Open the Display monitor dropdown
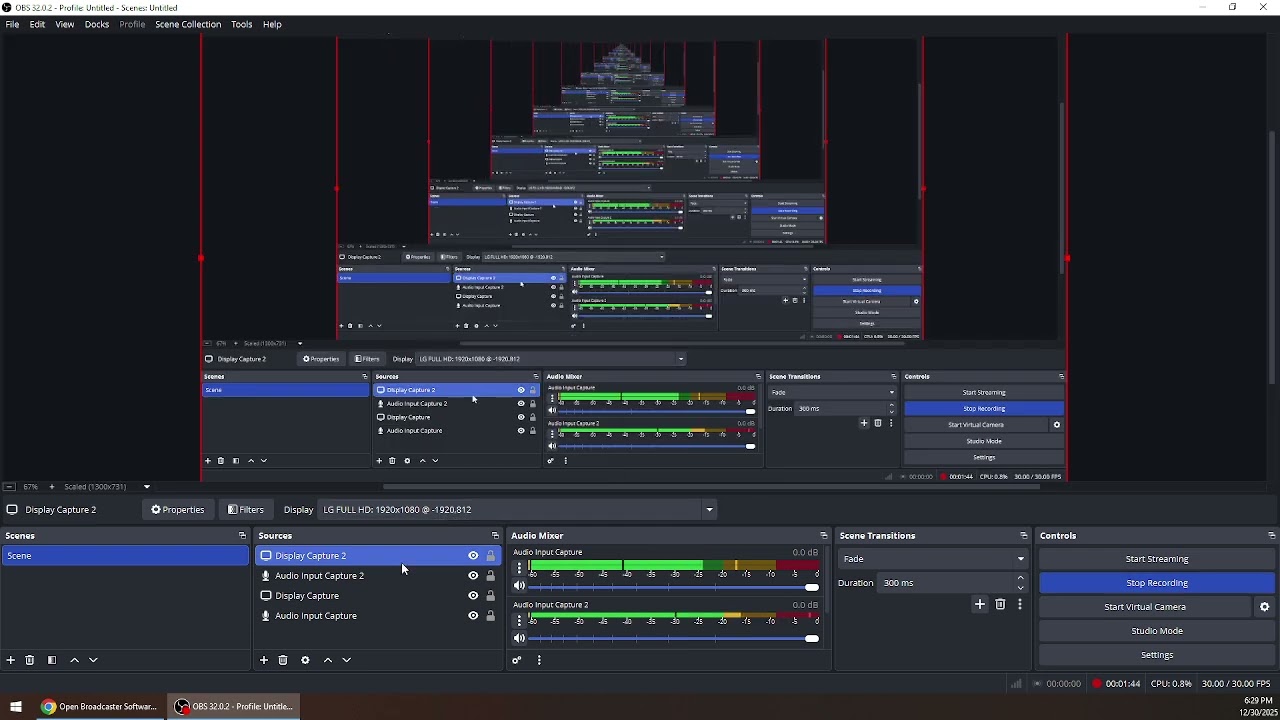Viewport: 1280px width, 720px height. [517, 510]
